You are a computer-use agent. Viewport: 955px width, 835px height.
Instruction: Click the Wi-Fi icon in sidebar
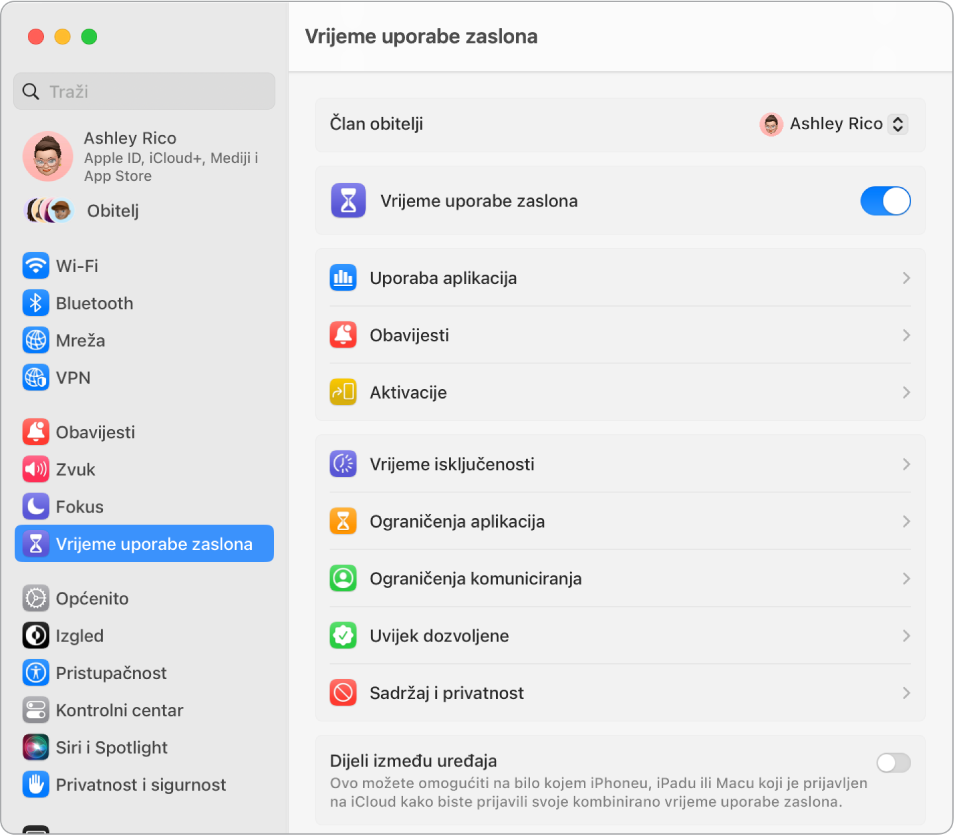[36, 266]
